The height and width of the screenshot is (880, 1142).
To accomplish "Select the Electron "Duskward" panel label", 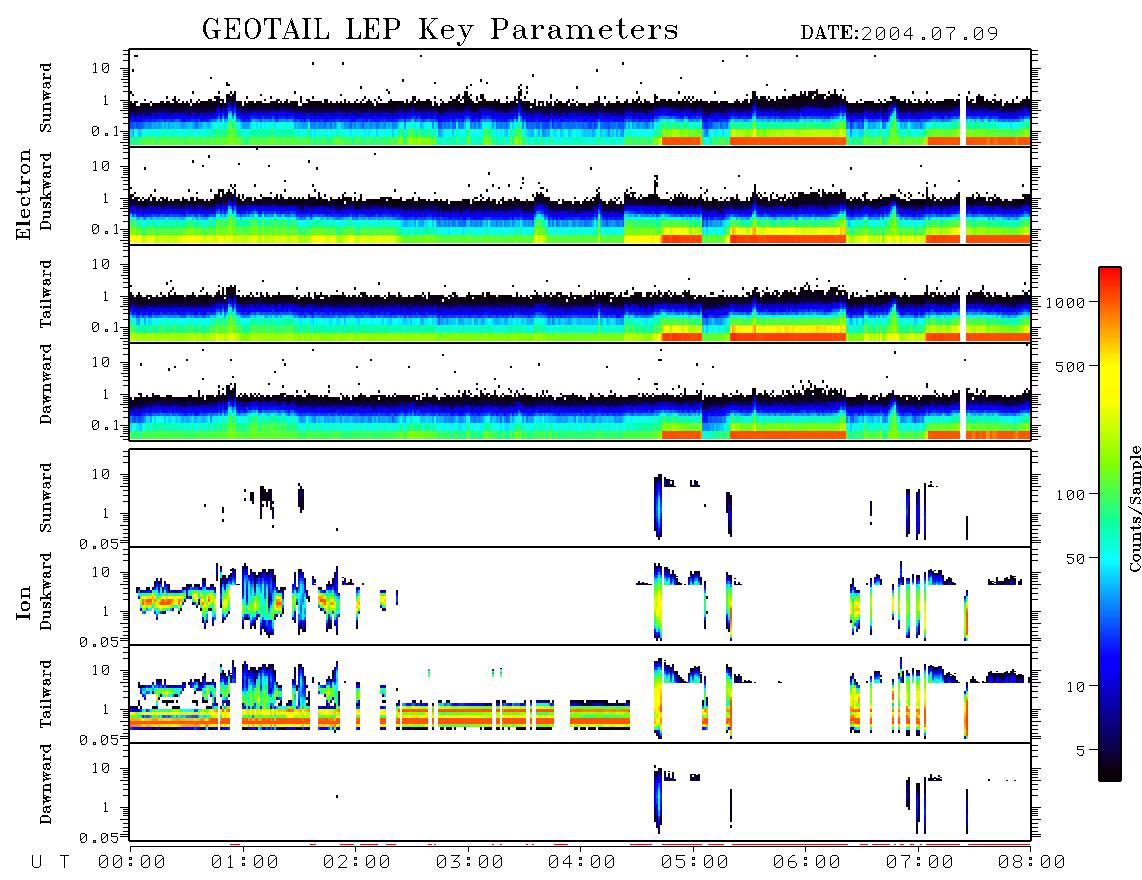I will [46, 191].
